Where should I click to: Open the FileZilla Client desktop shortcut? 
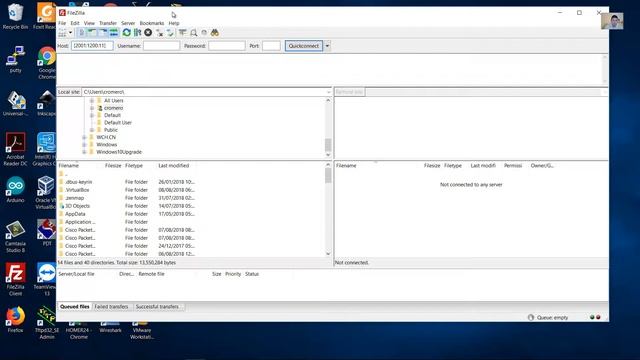pyautogui.click(x=15, y=280)
